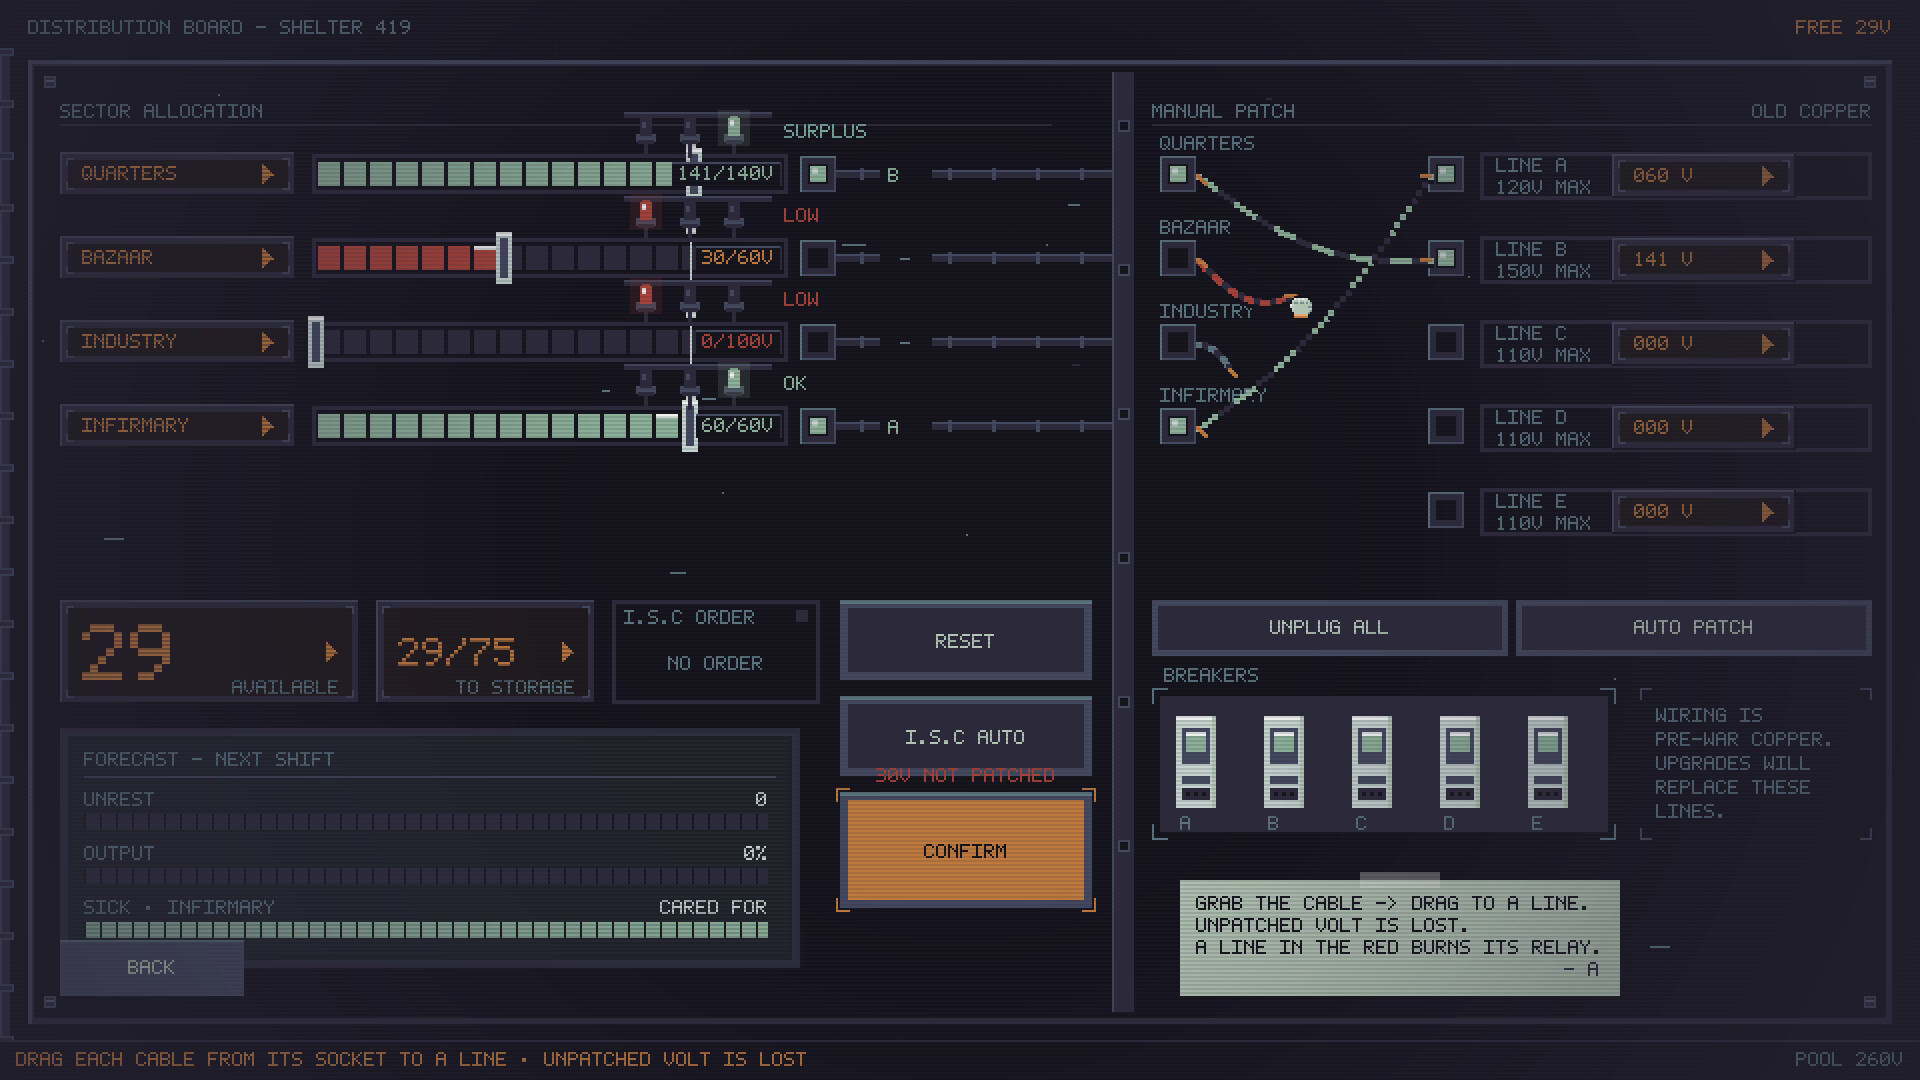This screenshot has height=1080, width=1920.
Task: Go Back to previous screen
Action: [x=151, y=967]
